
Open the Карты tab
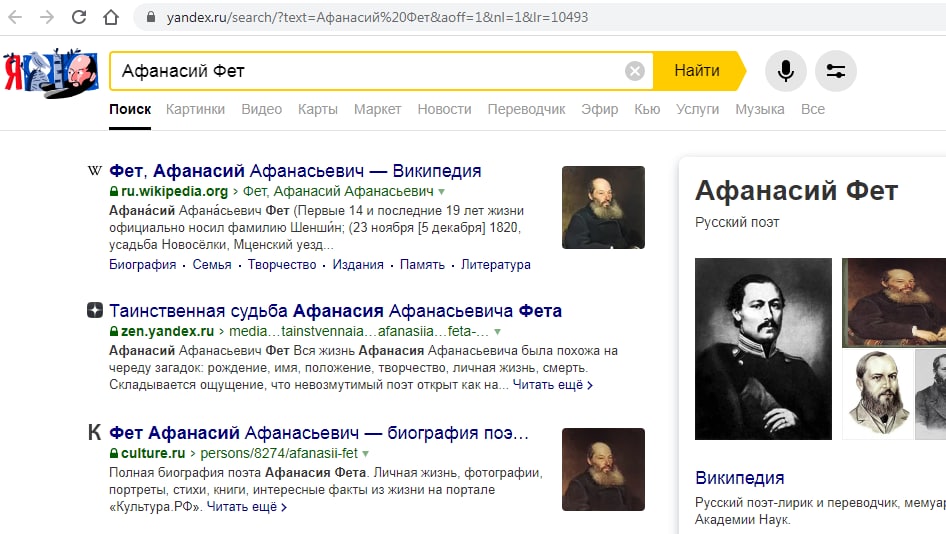[x=318, y=109]
